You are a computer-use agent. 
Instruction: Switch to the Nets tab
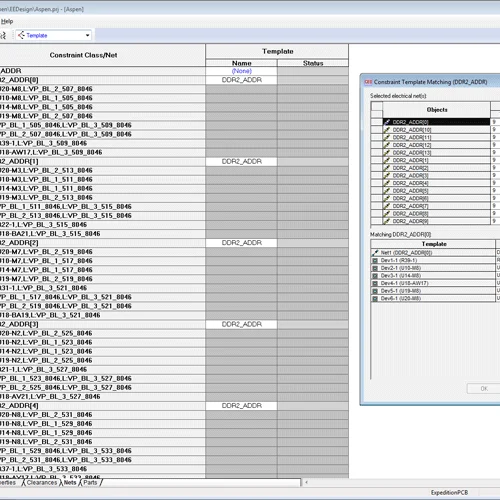(x=70, y=483)
